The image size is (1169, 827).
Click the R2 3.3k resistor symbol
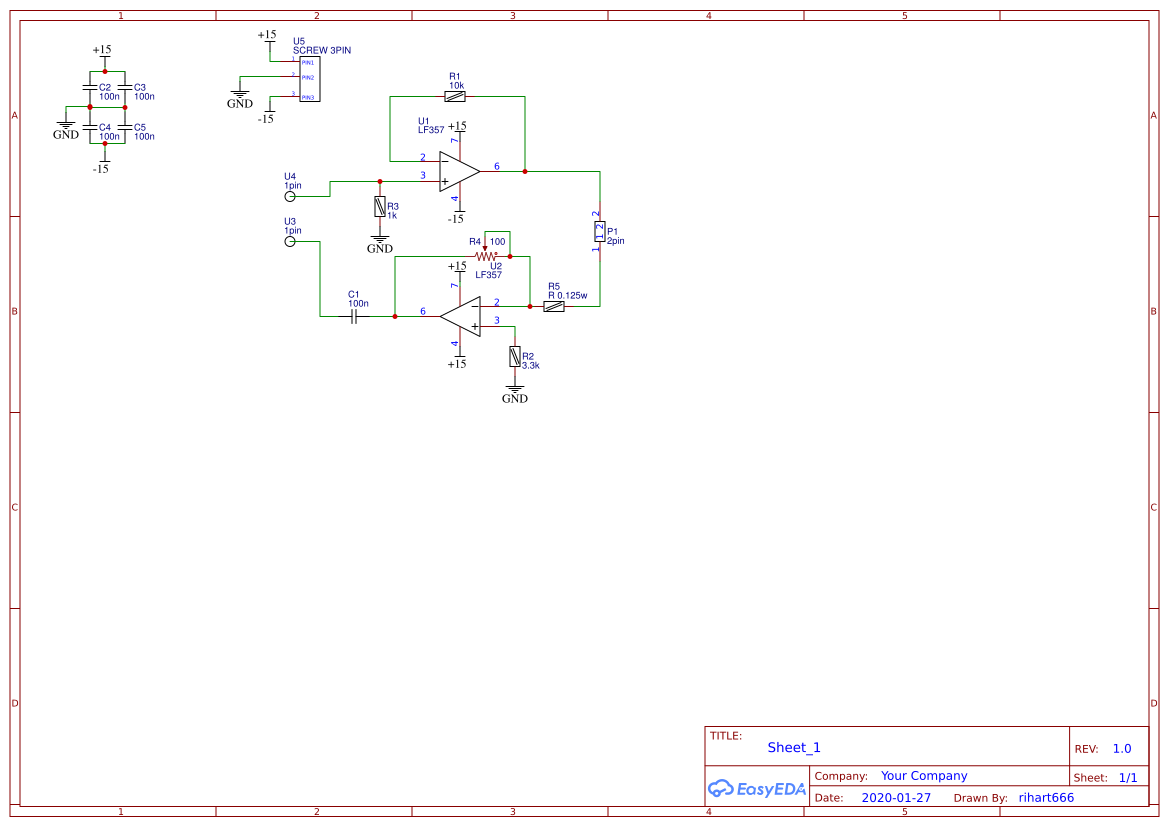tap(514, 356)
